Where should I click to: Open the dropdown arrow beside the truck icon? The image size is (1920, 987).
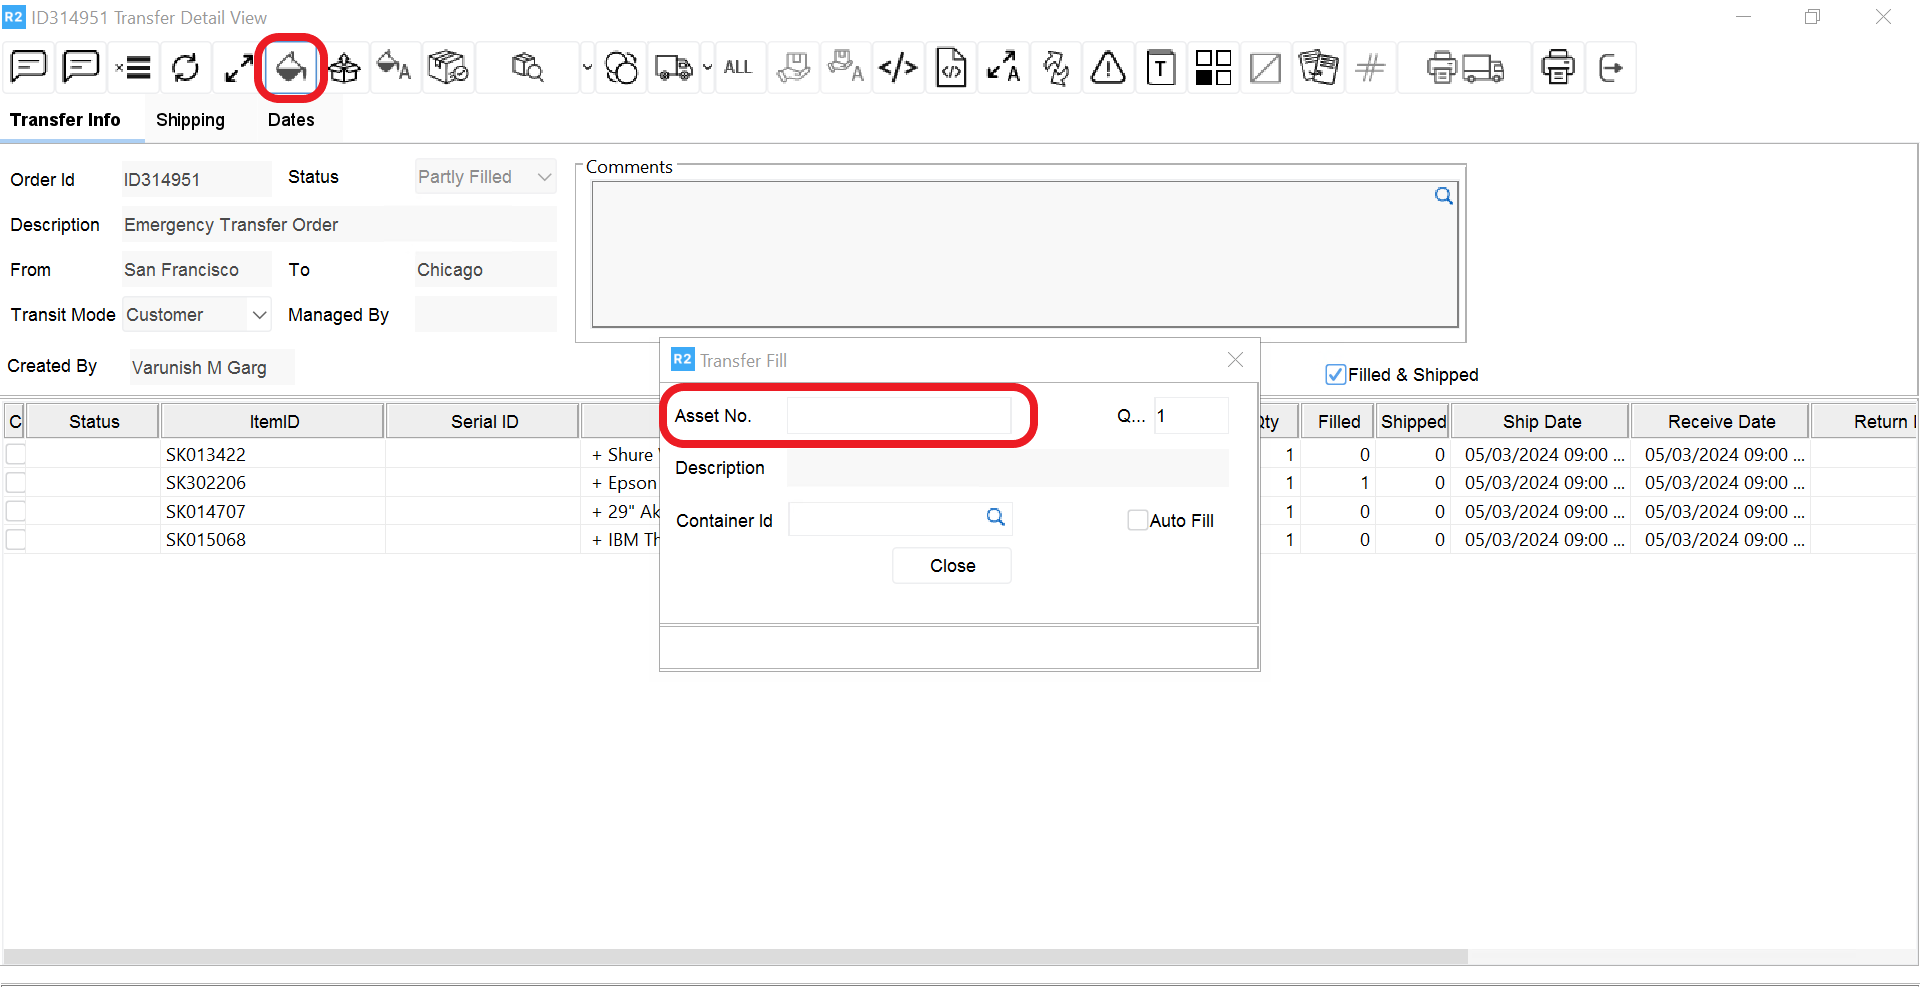(x=708, y=68)
